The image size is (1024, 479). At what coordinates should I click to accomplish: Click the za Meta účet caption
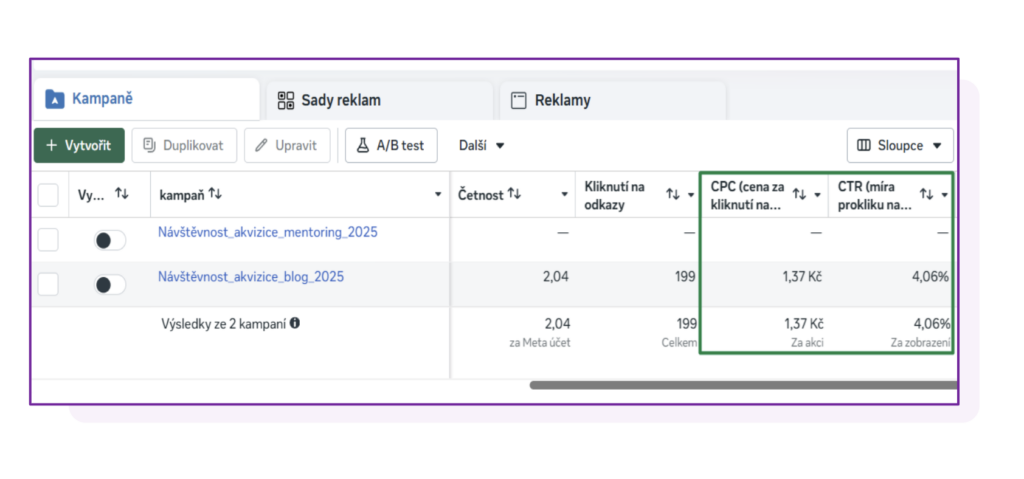[x=540, y=342]
